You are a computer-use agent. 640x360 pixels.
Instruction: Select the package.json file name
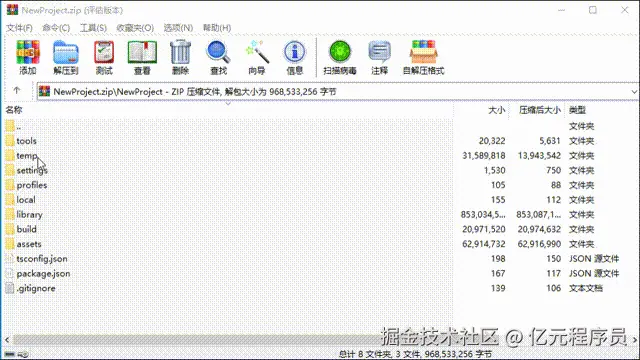click(43, 273)
